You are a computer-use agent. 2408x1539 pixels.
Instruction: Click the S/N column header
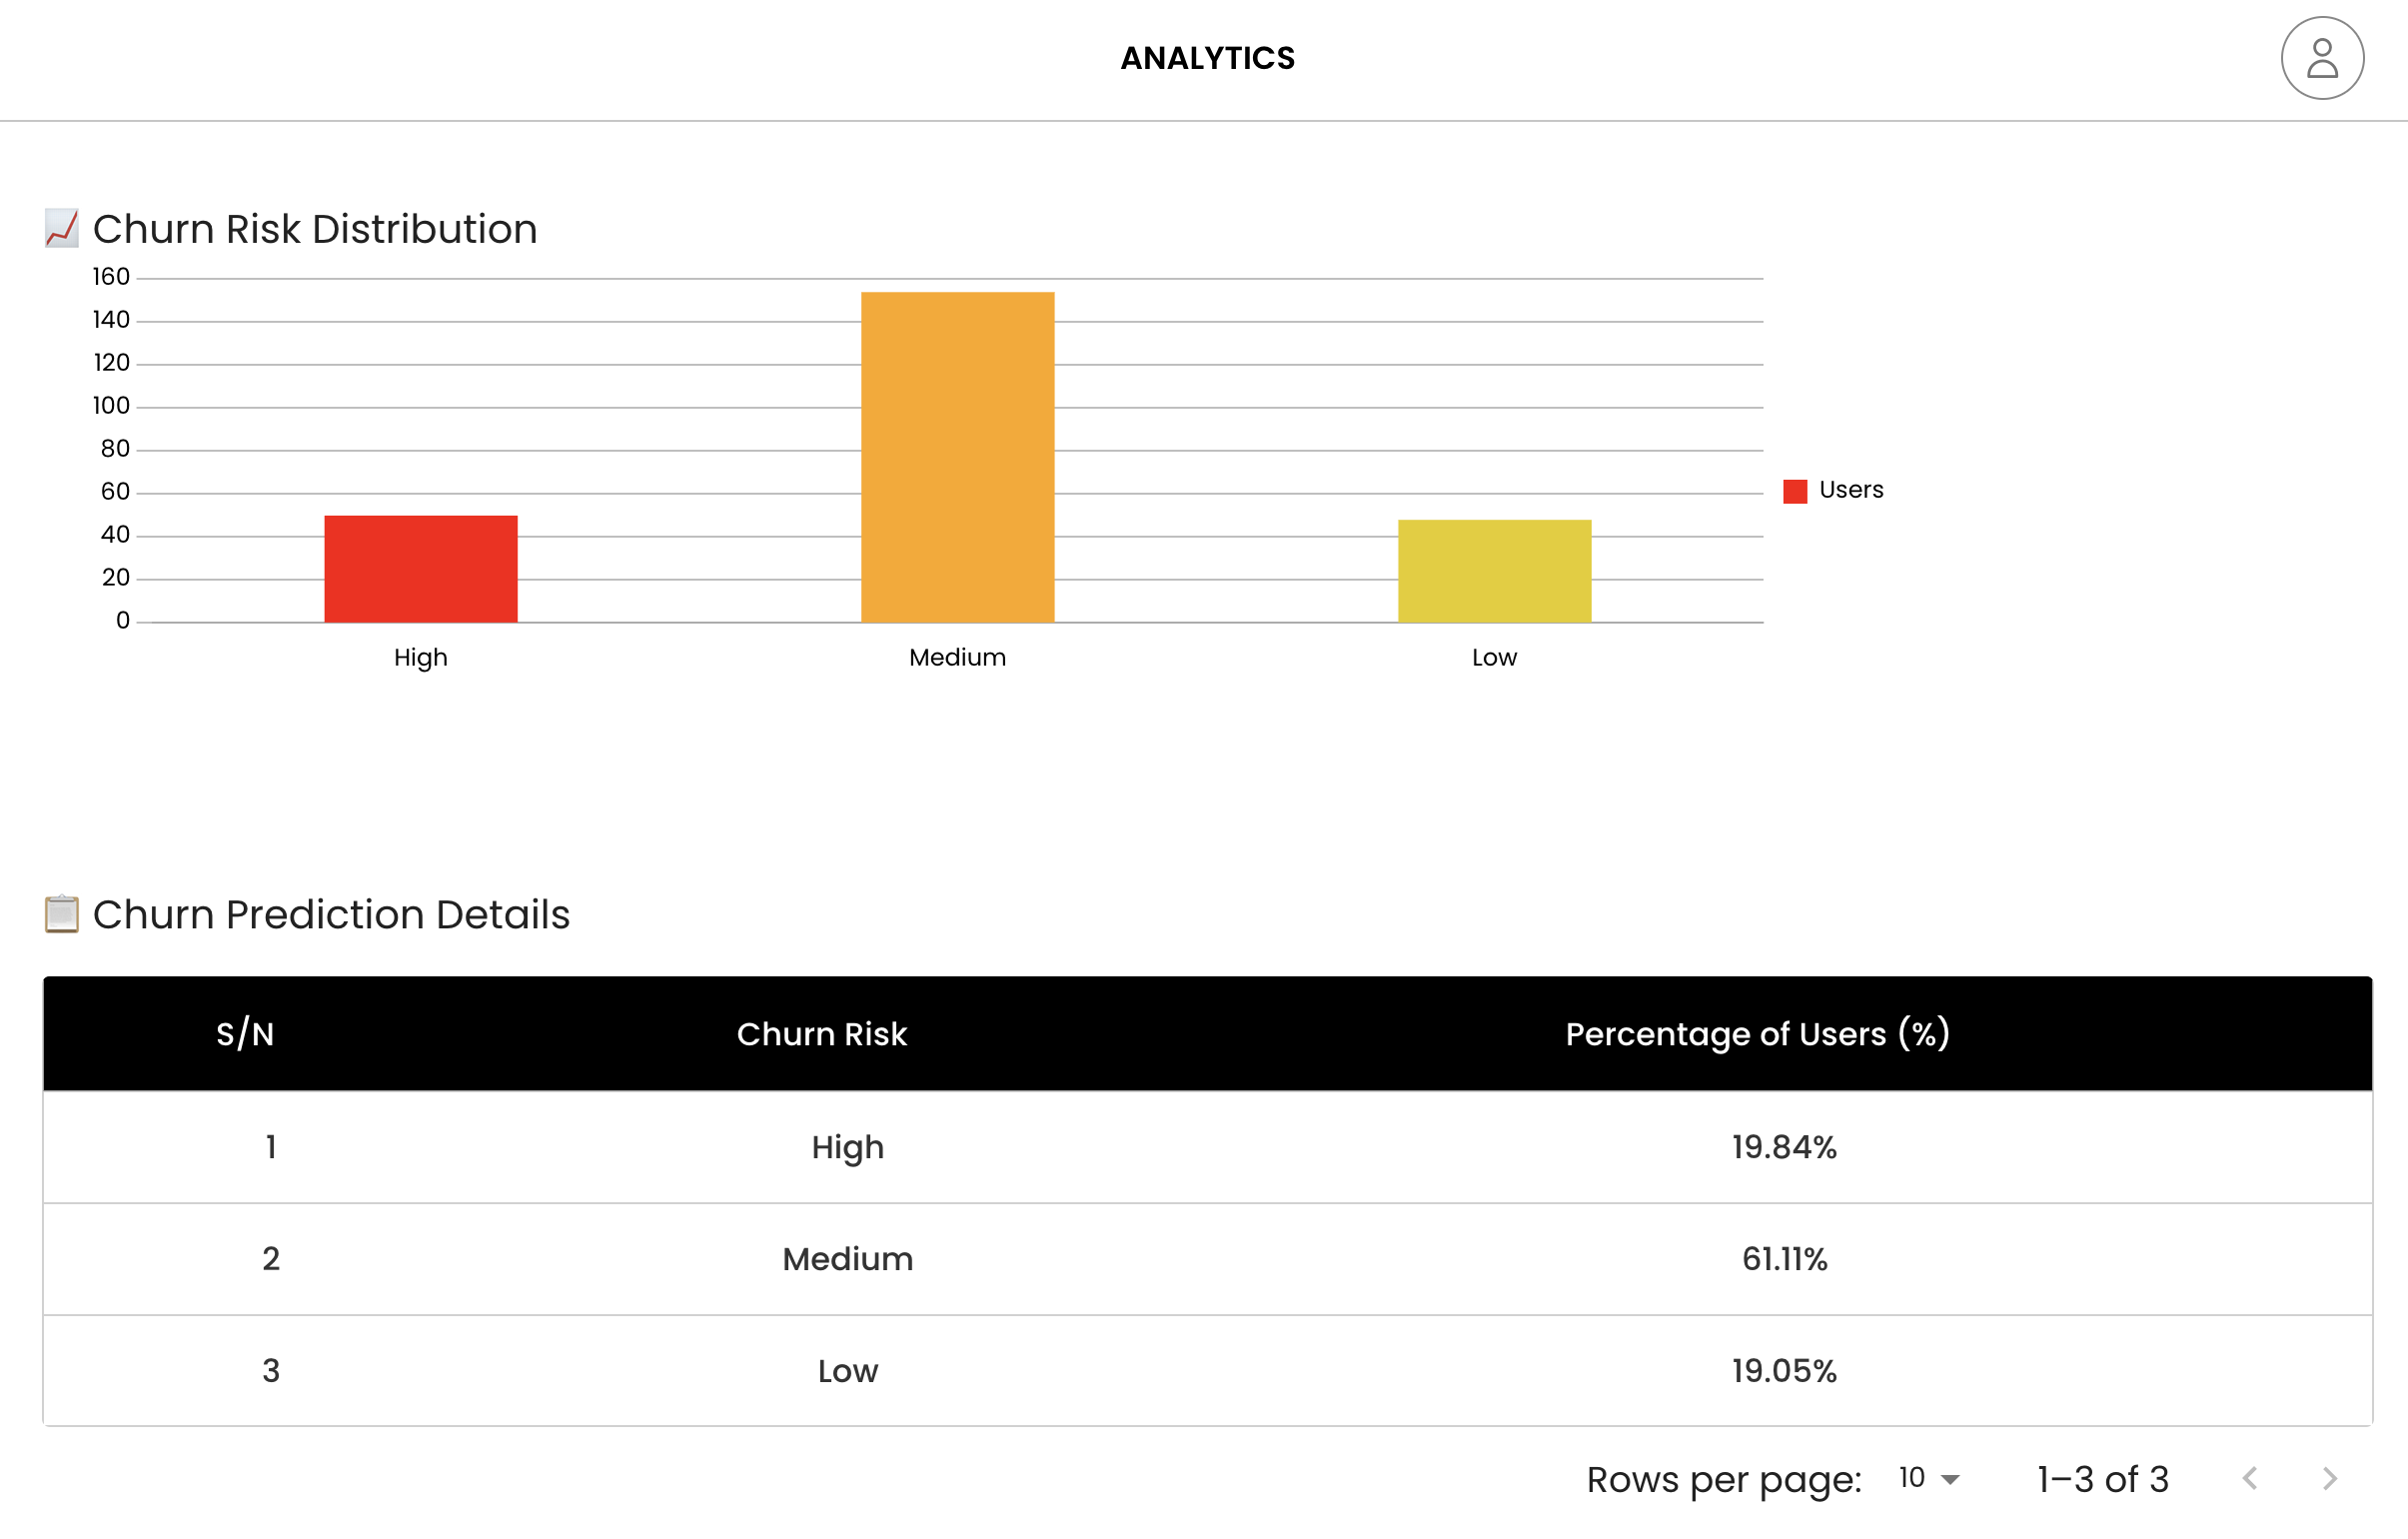(x=245, y=1033)
